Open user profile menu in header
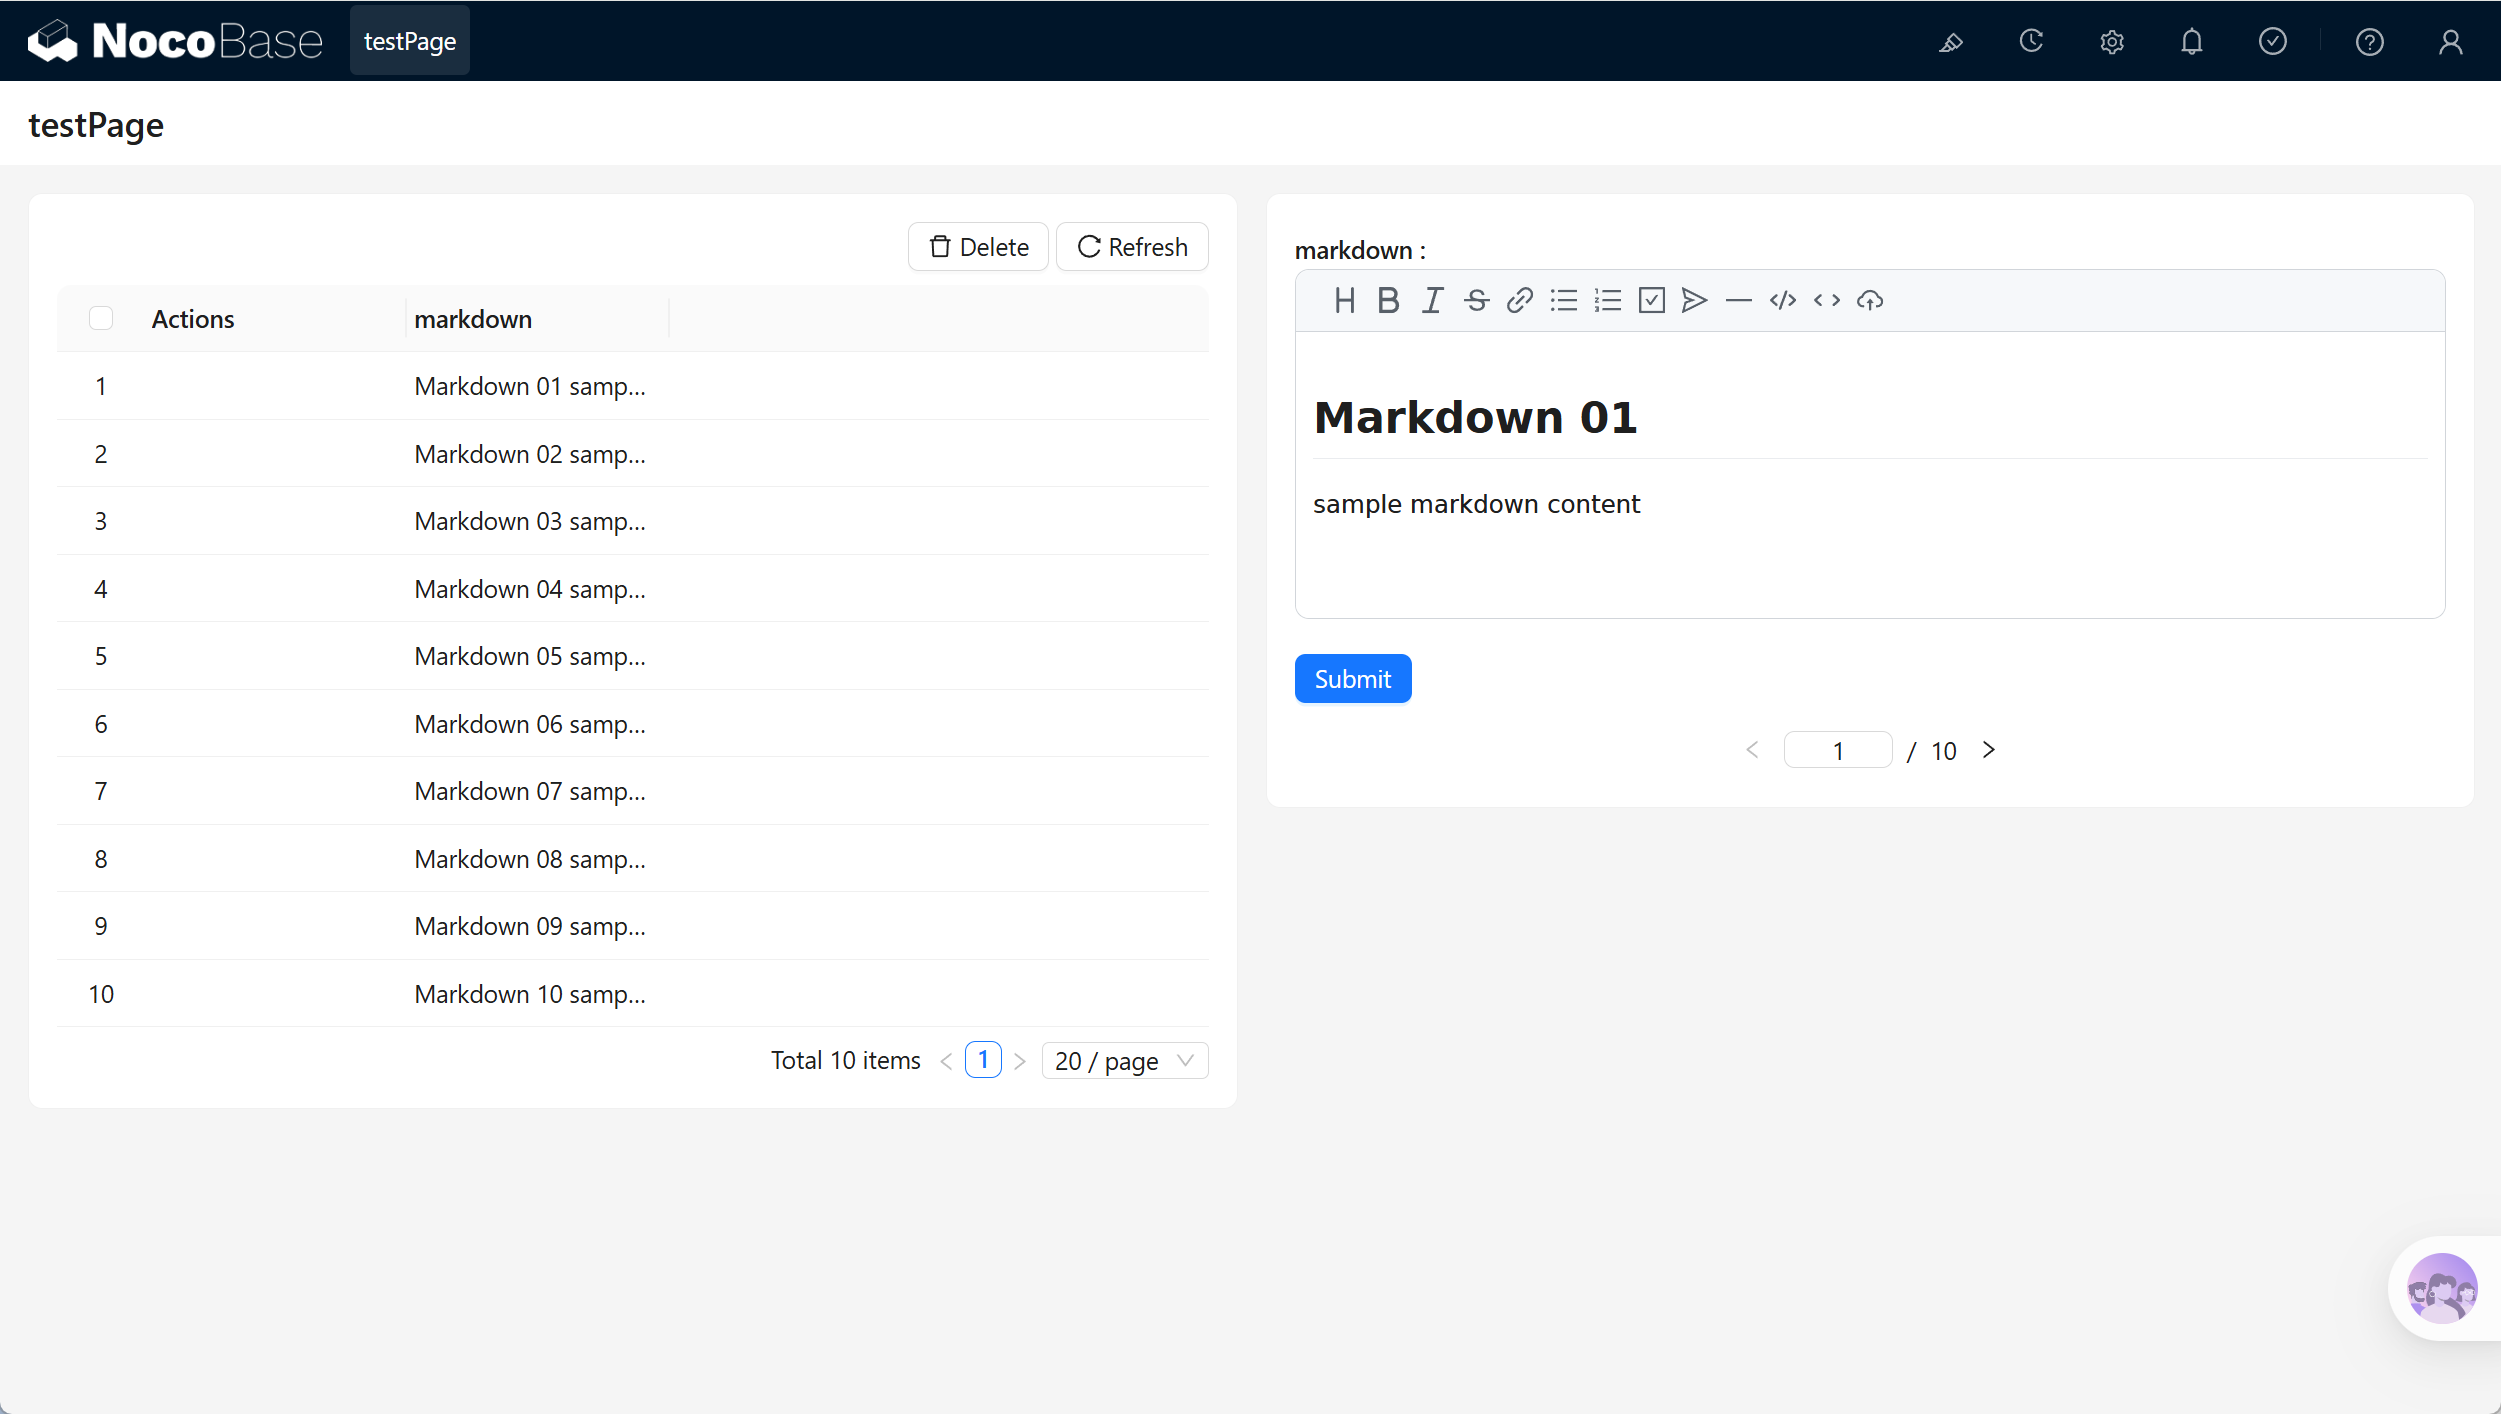 [2451, 42]
